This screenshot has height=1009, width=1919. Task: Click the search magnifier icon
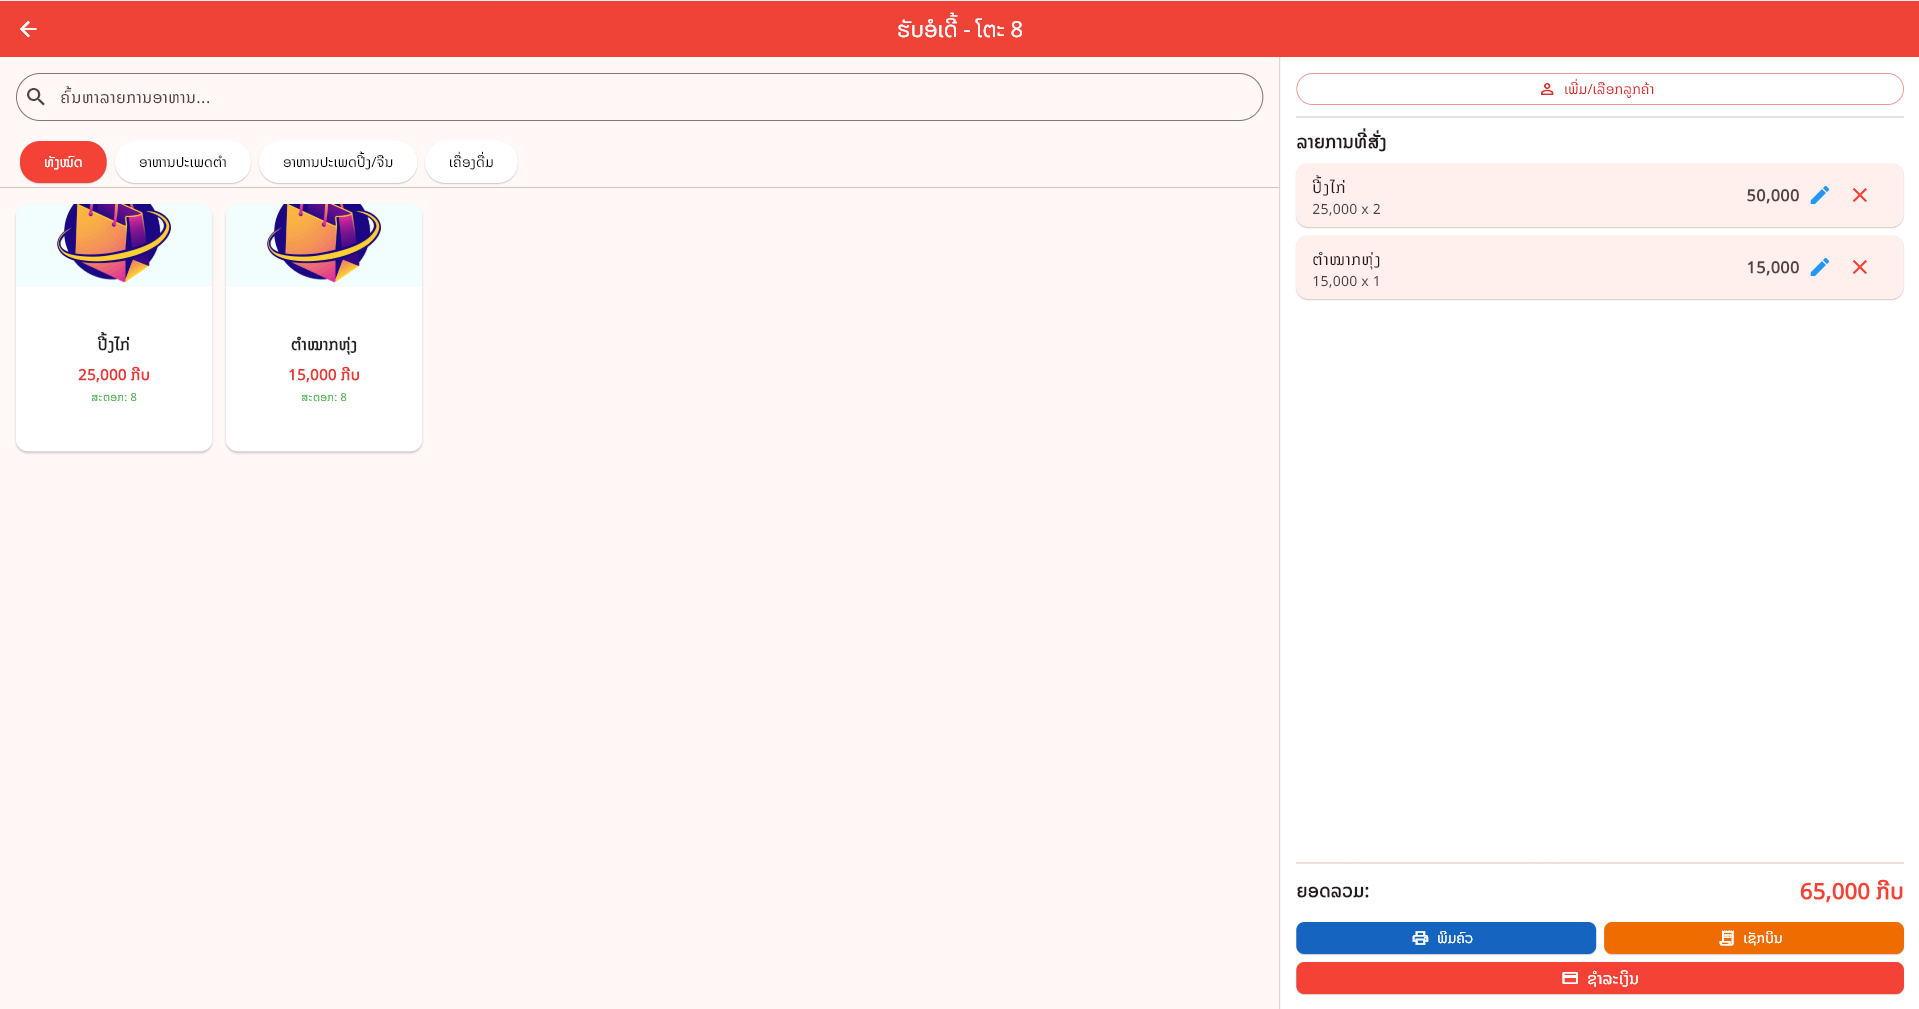click(36, 97)
